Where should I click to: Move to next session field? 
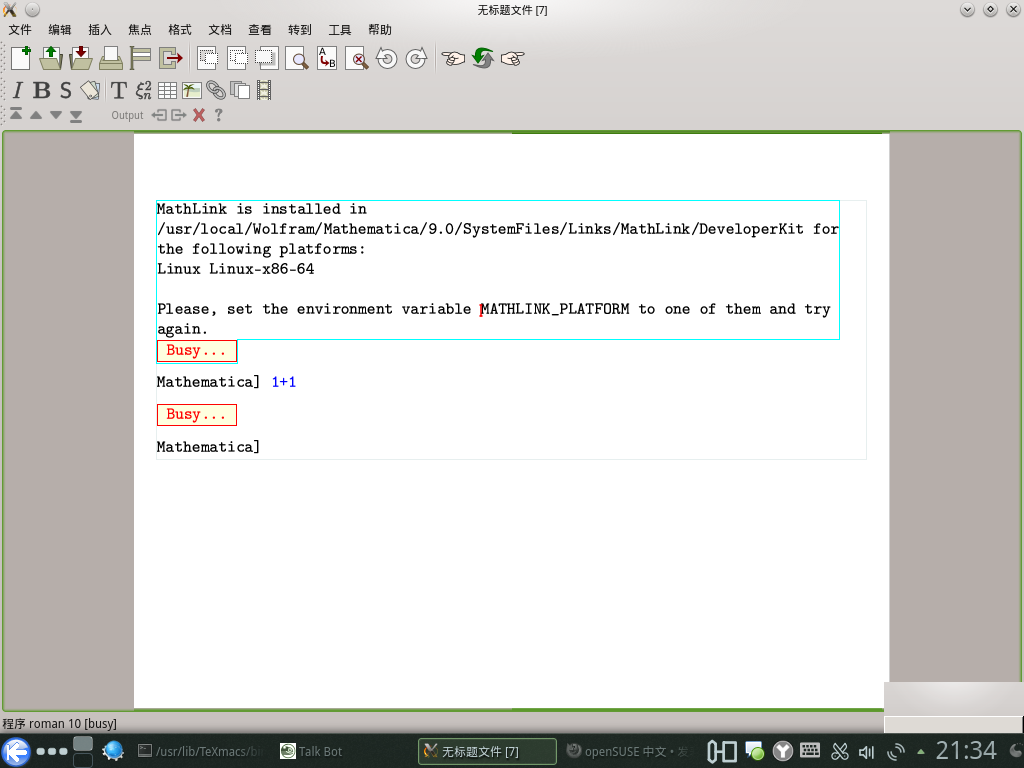click(56, 115)
